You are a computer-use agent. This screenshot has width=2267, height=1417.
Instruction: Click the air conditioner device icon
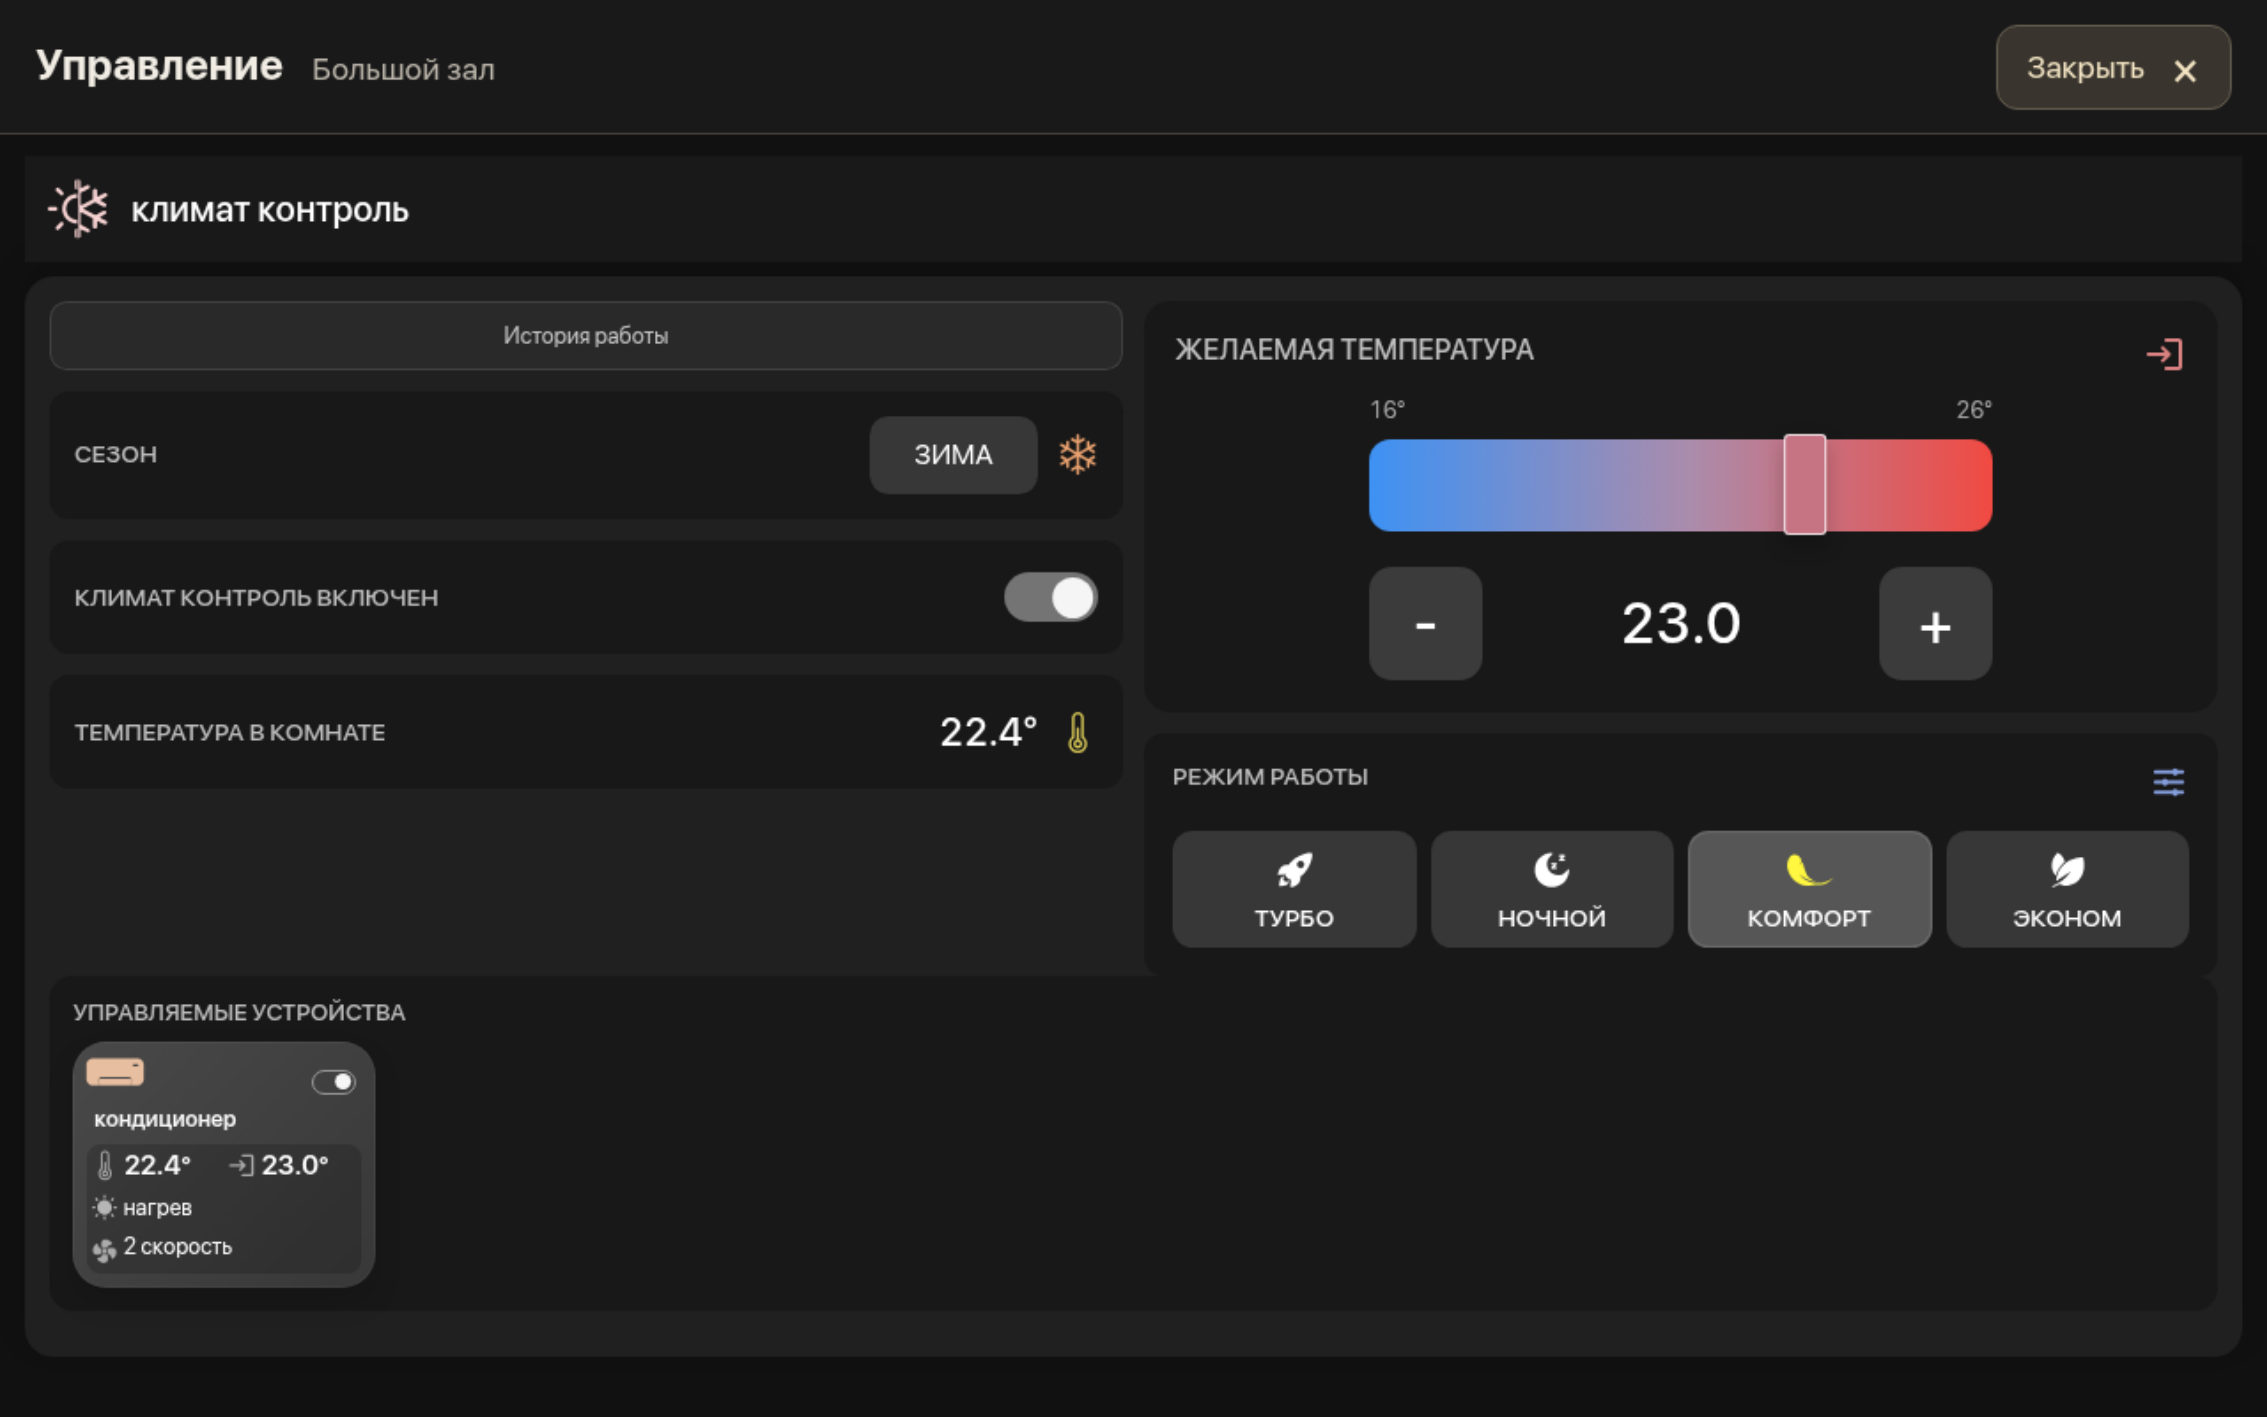coord(115,1073)
